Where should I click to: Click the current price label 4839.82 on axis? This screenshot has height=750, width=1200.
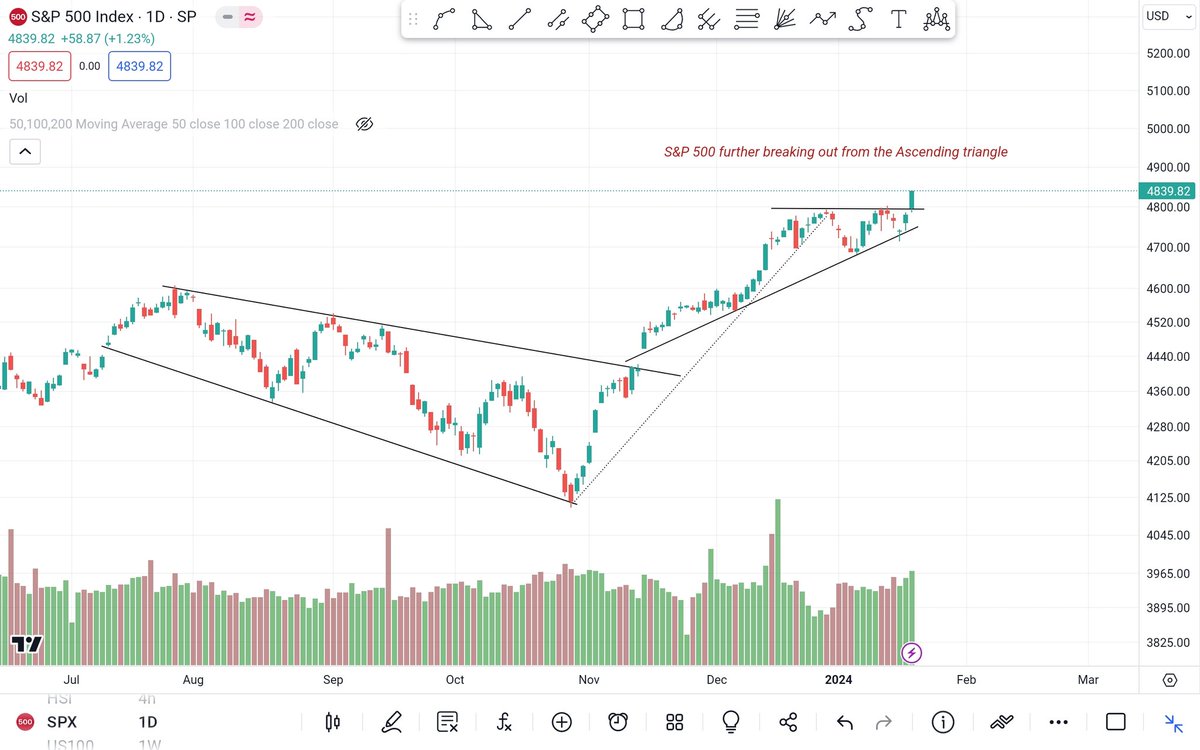tap(1168, 191)
